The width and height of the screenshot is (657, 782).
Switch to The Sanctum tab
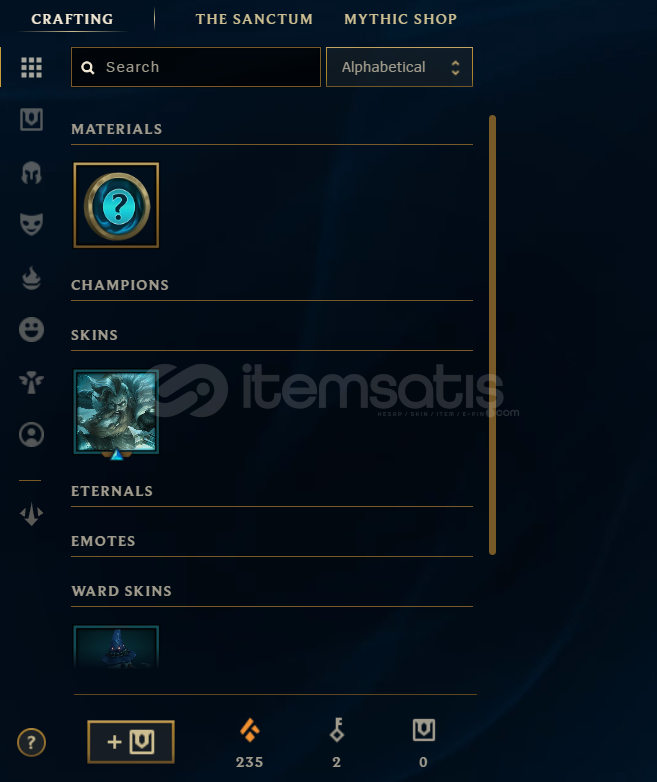[254, 19]
